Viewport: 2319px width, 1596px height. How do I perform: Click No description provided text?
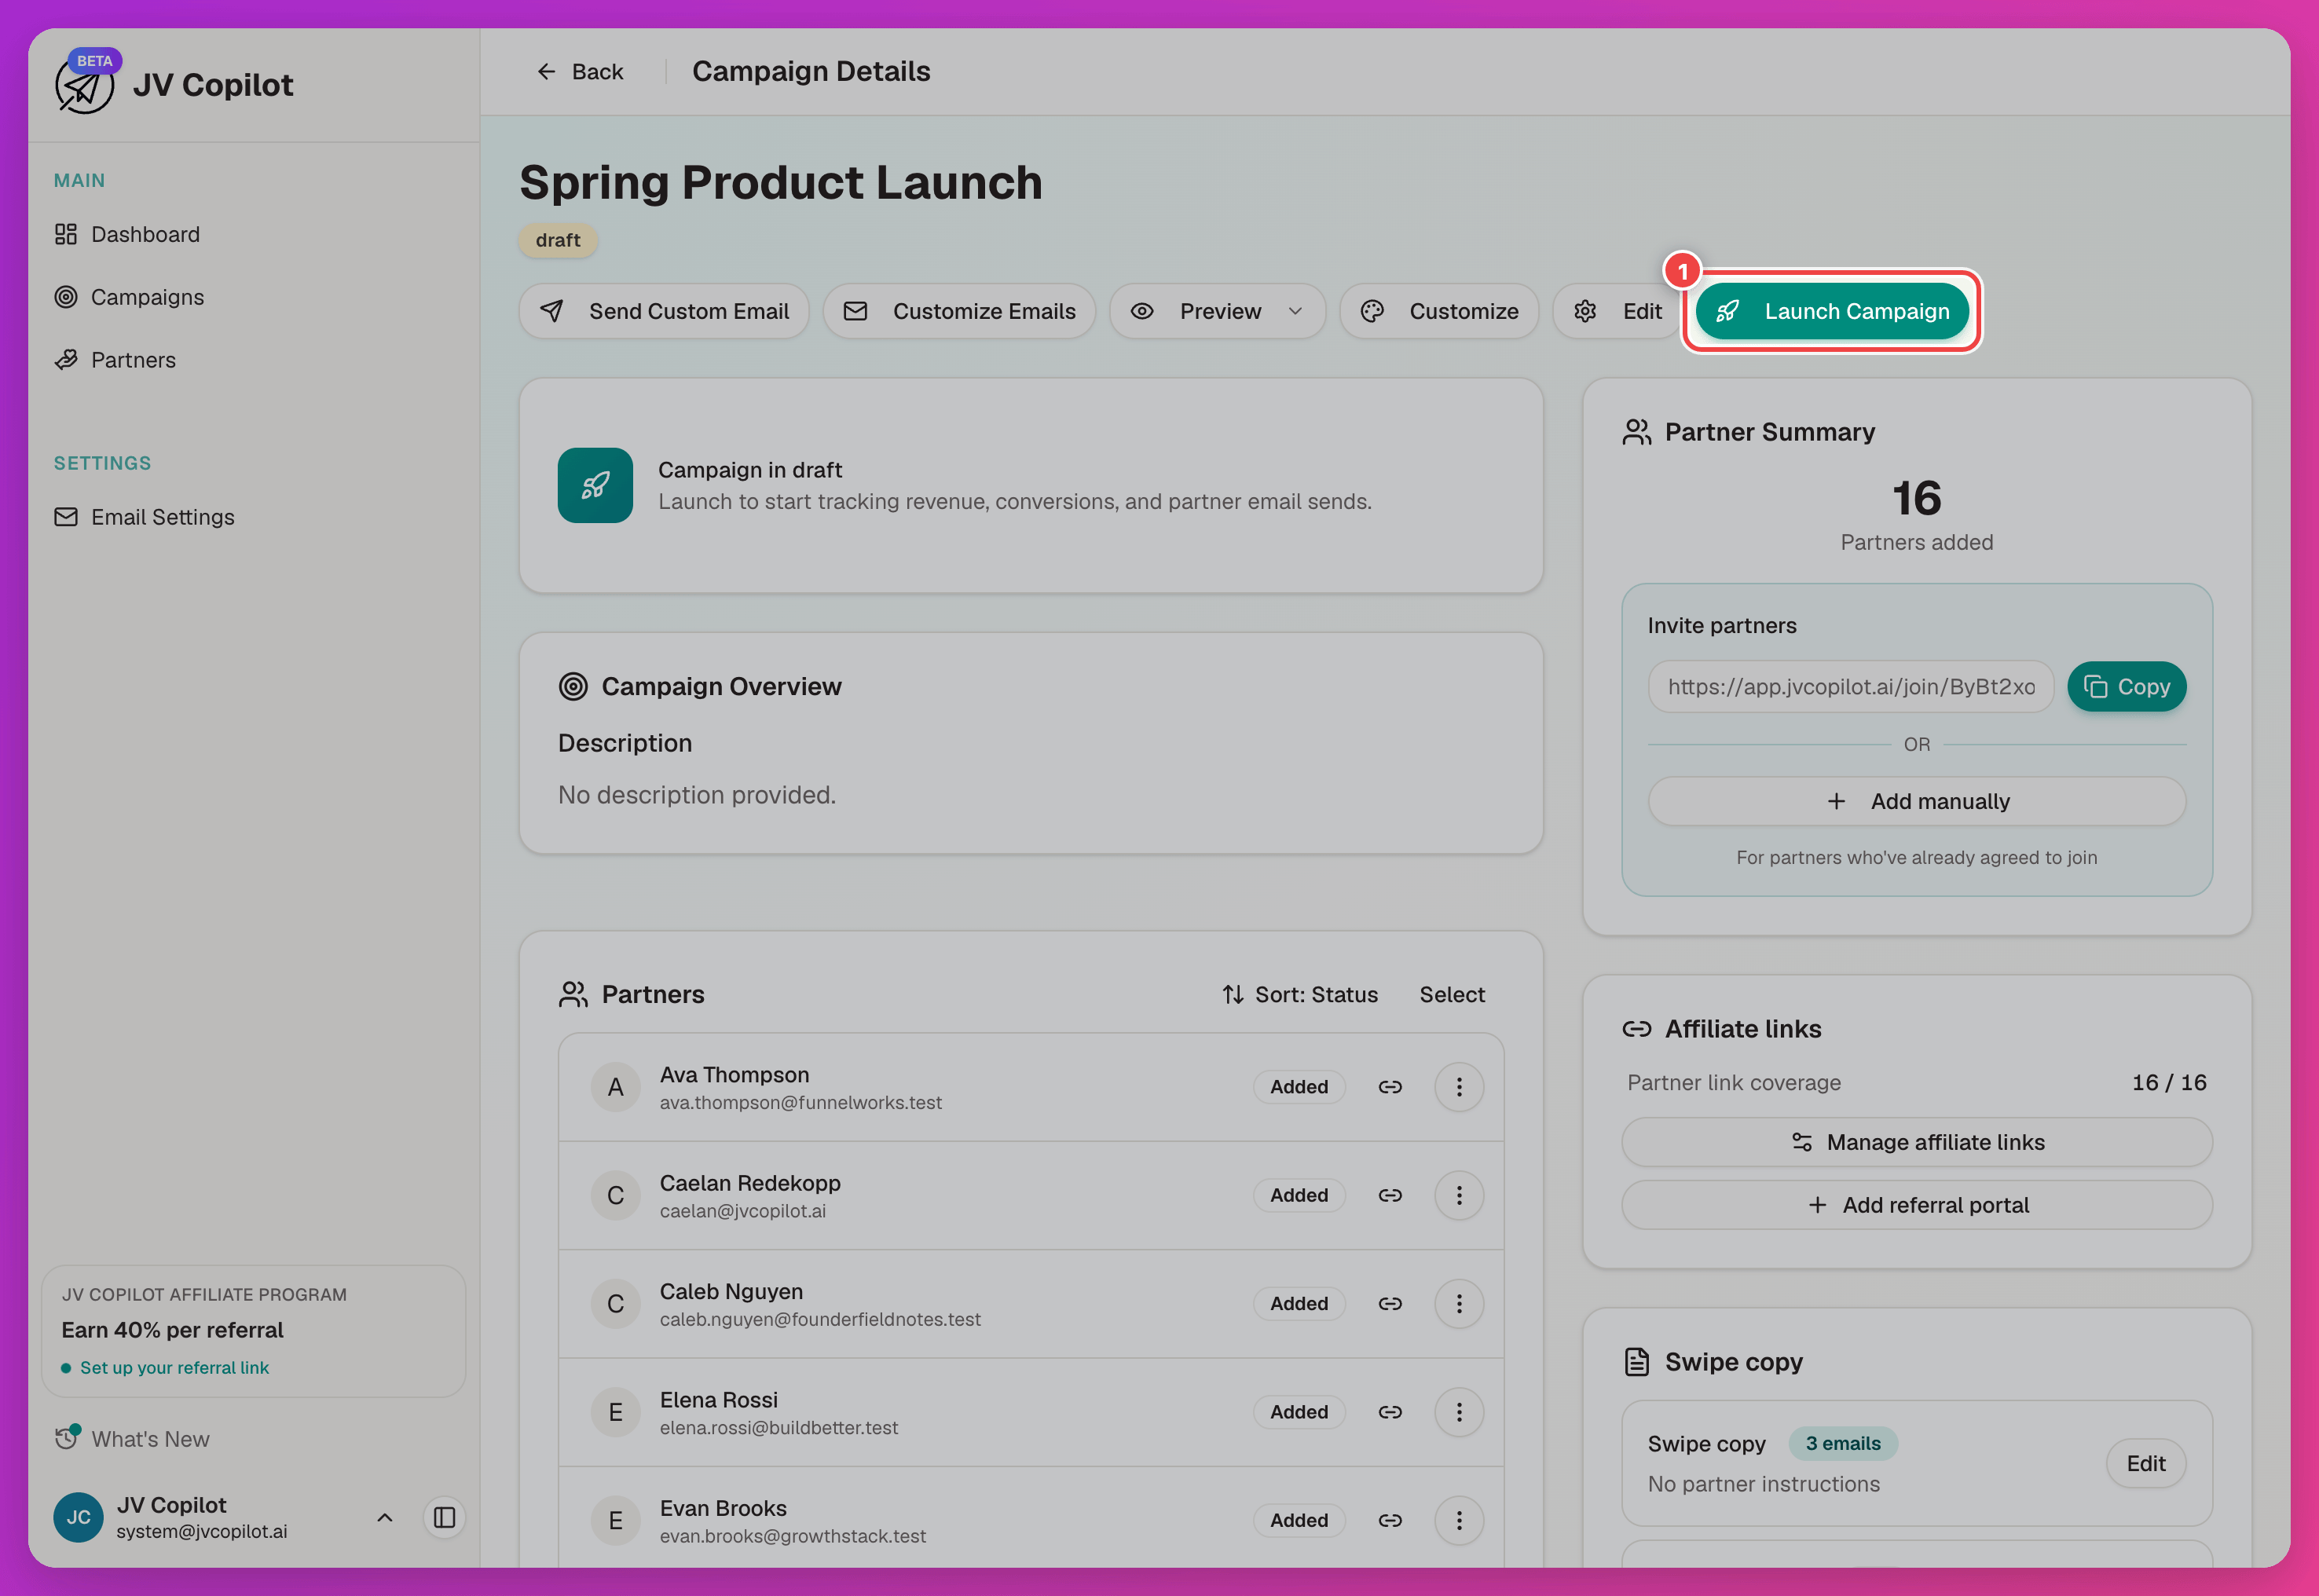coord(697,795)
